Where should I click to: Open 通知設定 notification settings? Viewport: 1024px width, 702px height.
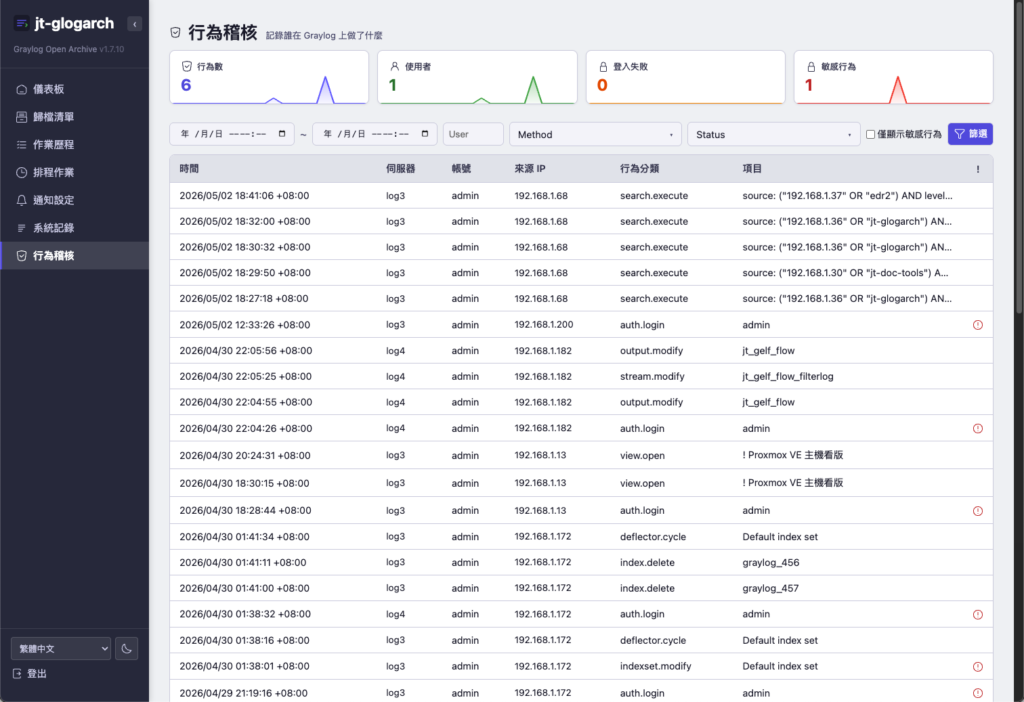[74, 200]
